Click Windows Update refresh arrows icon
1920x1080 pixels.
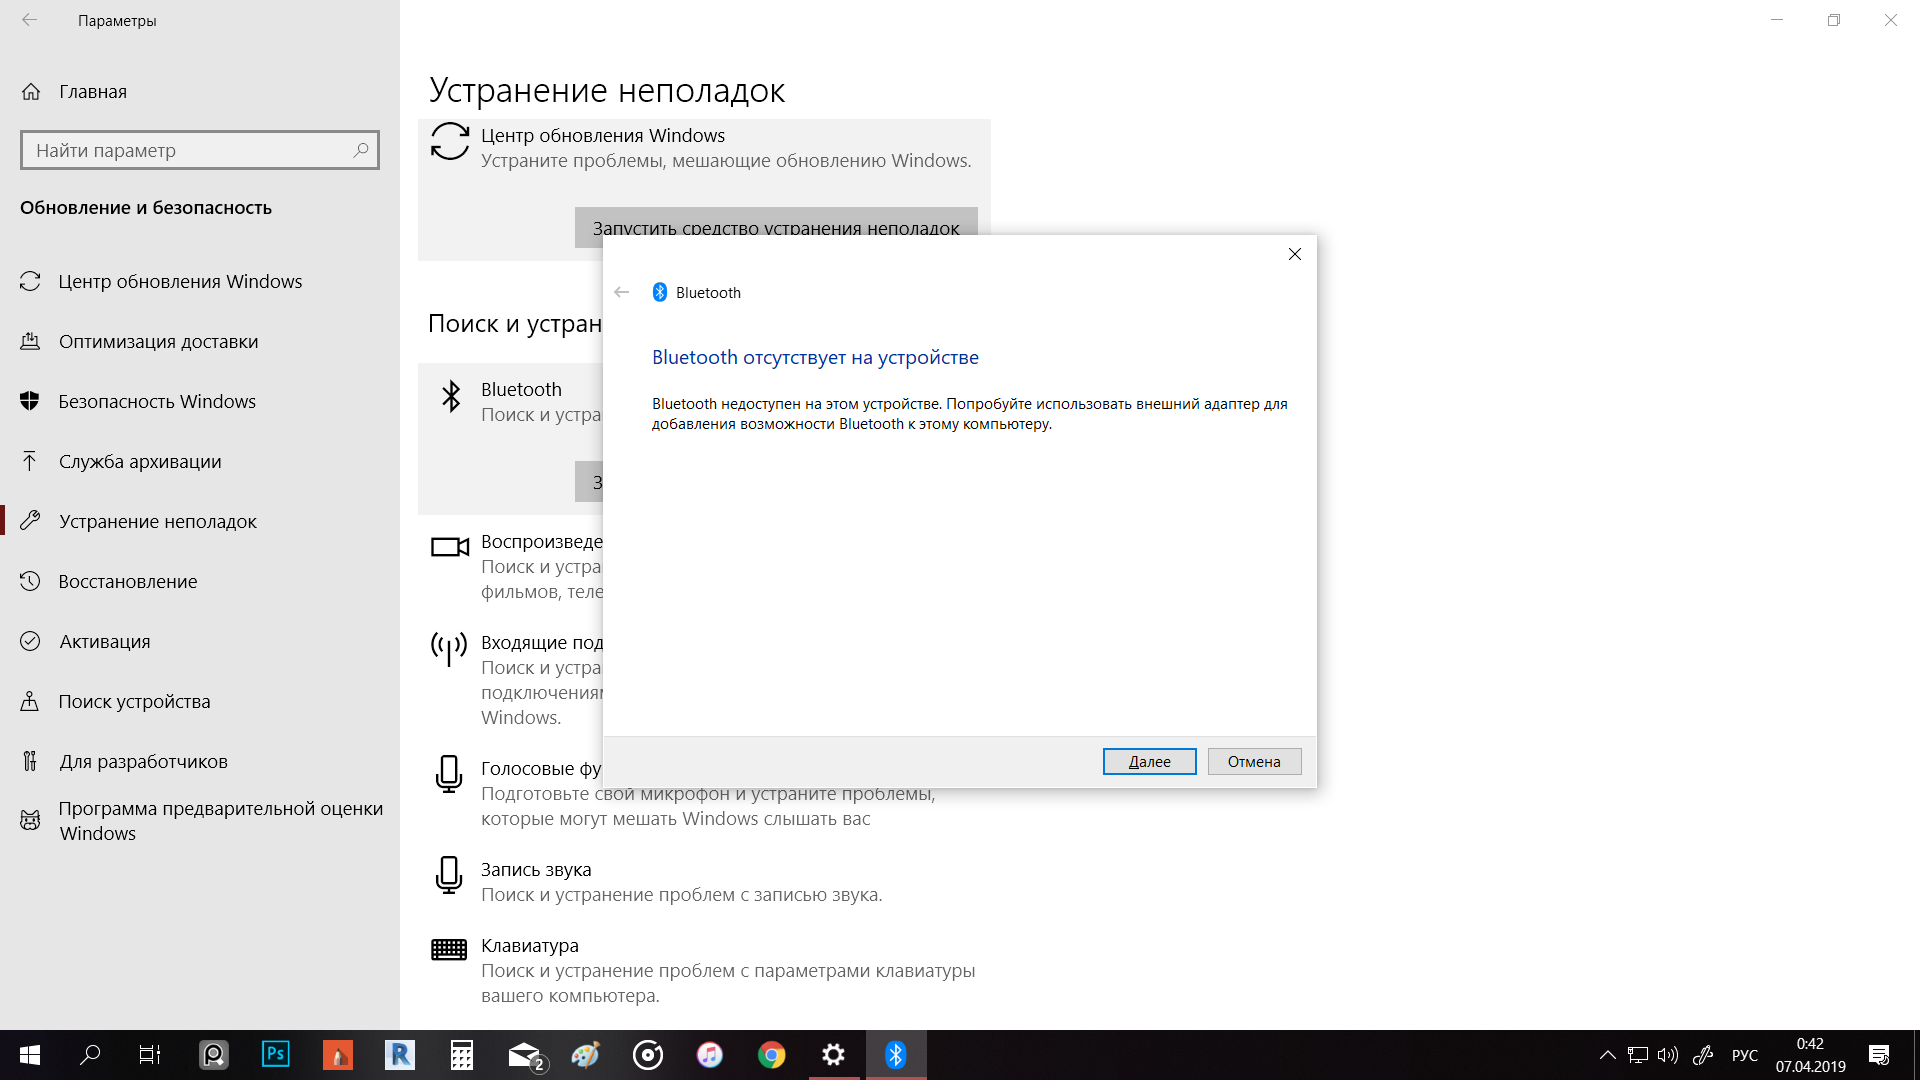[450, 141]
